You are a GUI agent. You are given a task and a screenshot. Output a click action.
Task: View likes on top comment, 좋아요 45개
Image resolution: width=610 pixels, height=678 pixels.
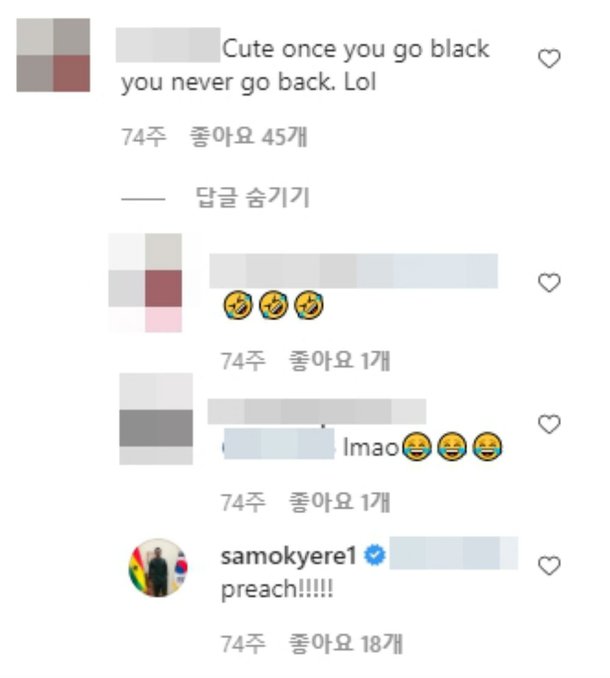click(249, 137)
